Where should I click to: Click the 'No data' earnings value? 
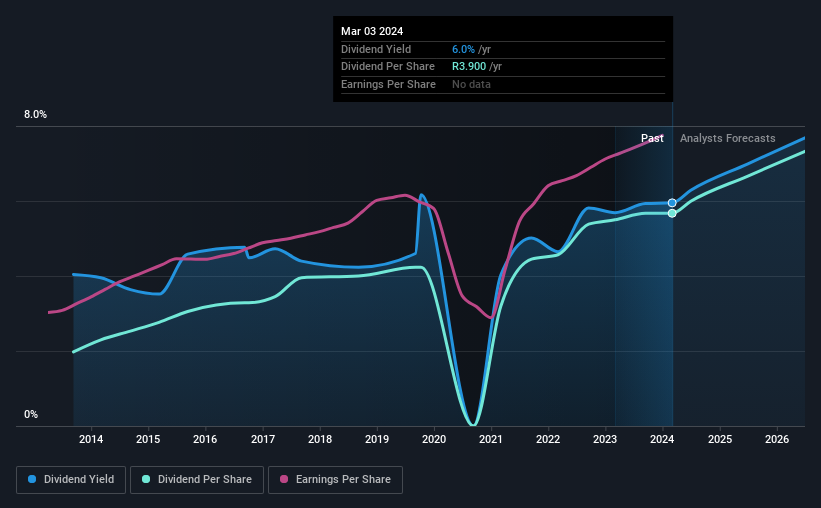pyautogui.click(x=471, y=84)
